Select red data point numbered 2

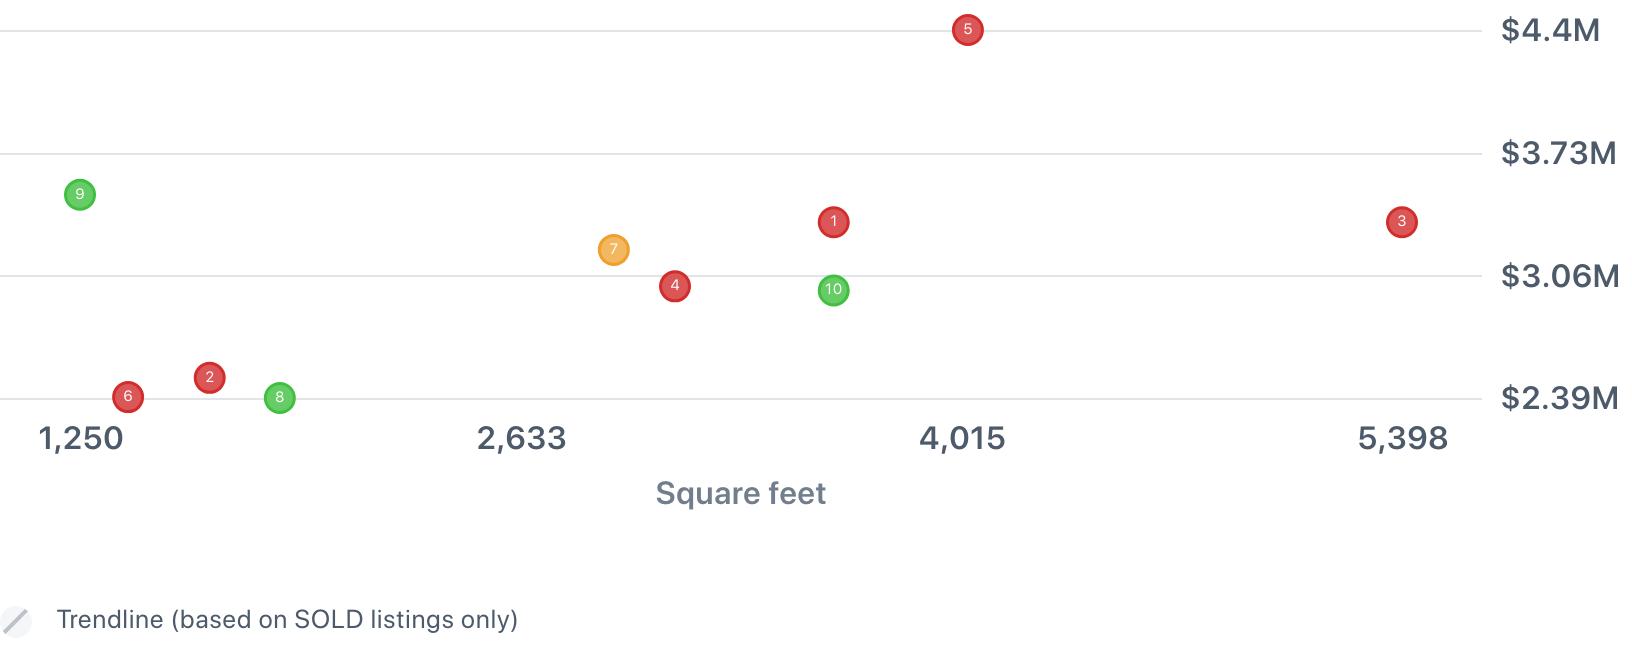[x=209, y=377]
